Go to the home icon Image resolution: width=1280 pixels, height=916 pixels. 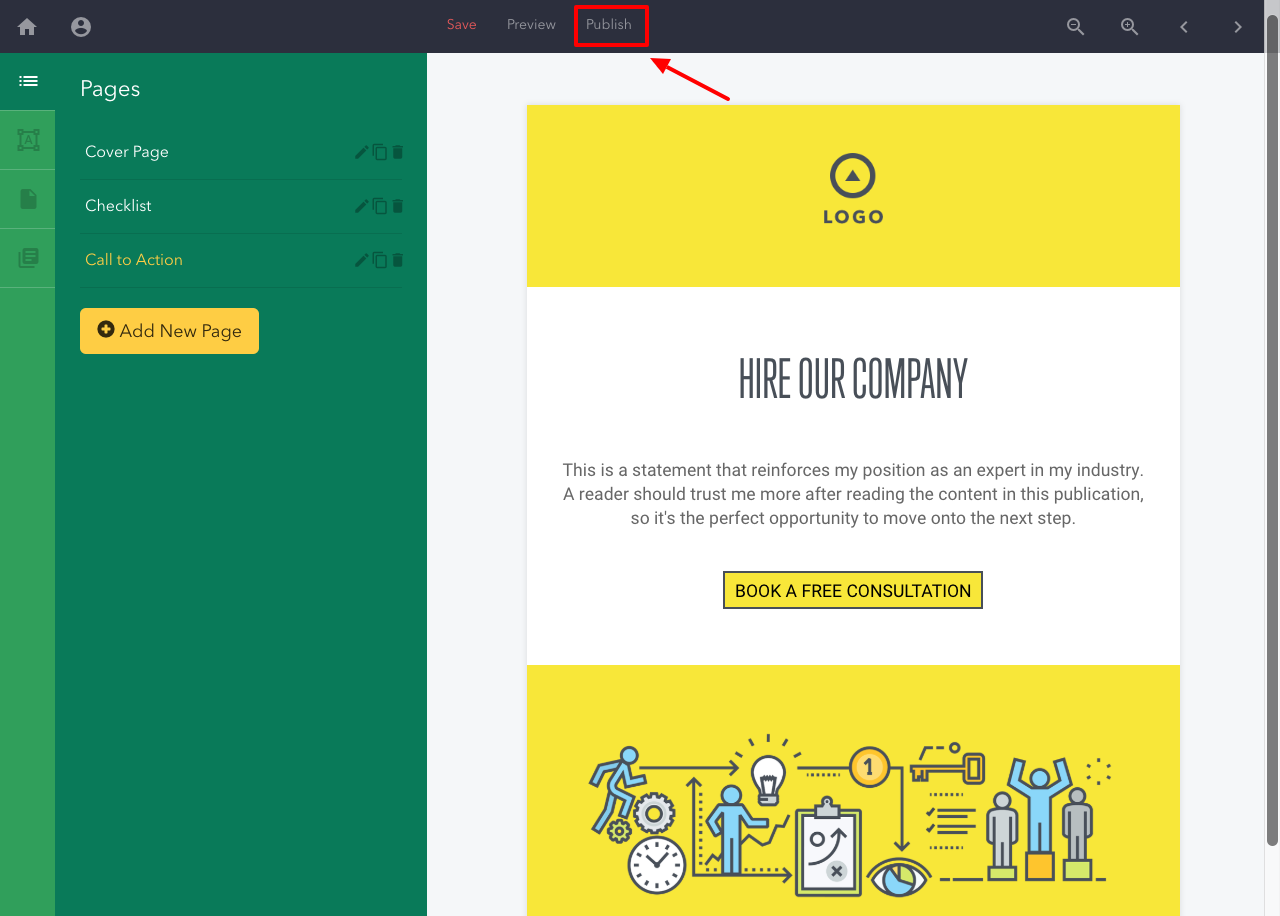27,27
